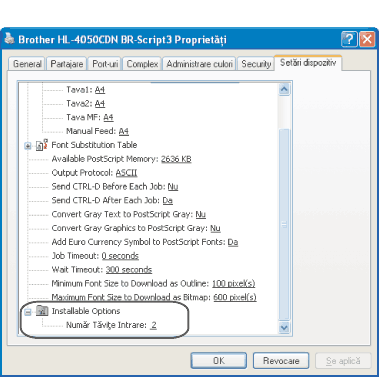
Task: Change the Manual Feed paper size
Action: 124,131
